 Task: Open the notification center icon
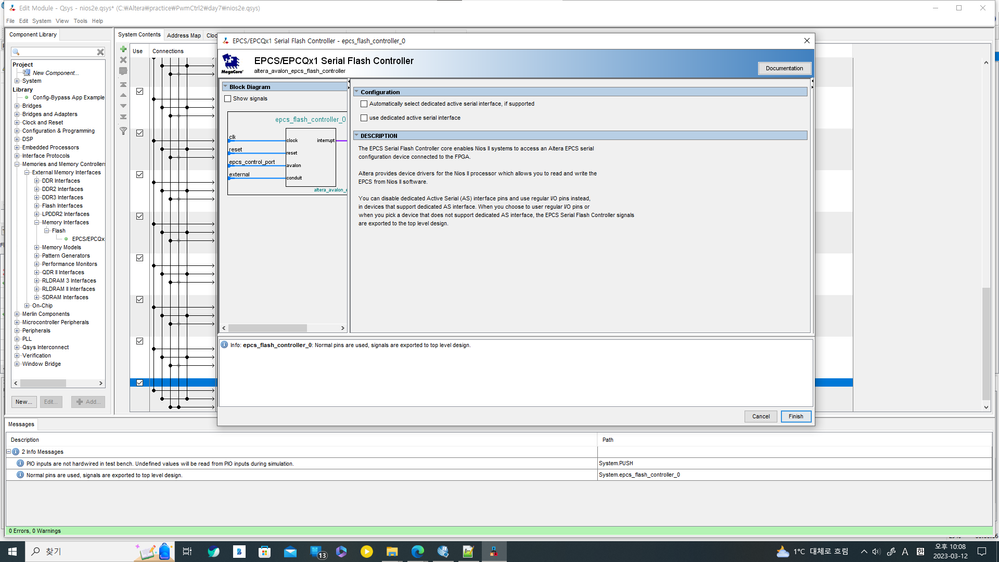[982, 551]
